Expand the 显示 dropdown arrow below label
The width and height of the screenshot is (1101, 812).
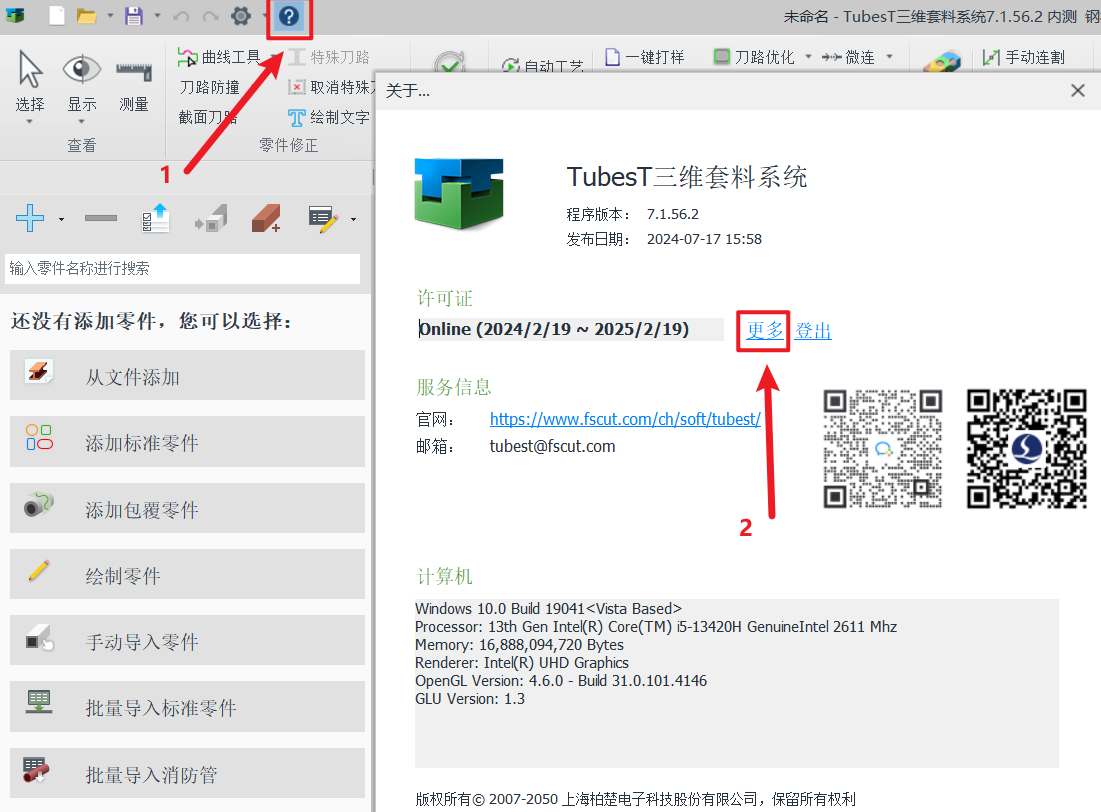point(81,122)
